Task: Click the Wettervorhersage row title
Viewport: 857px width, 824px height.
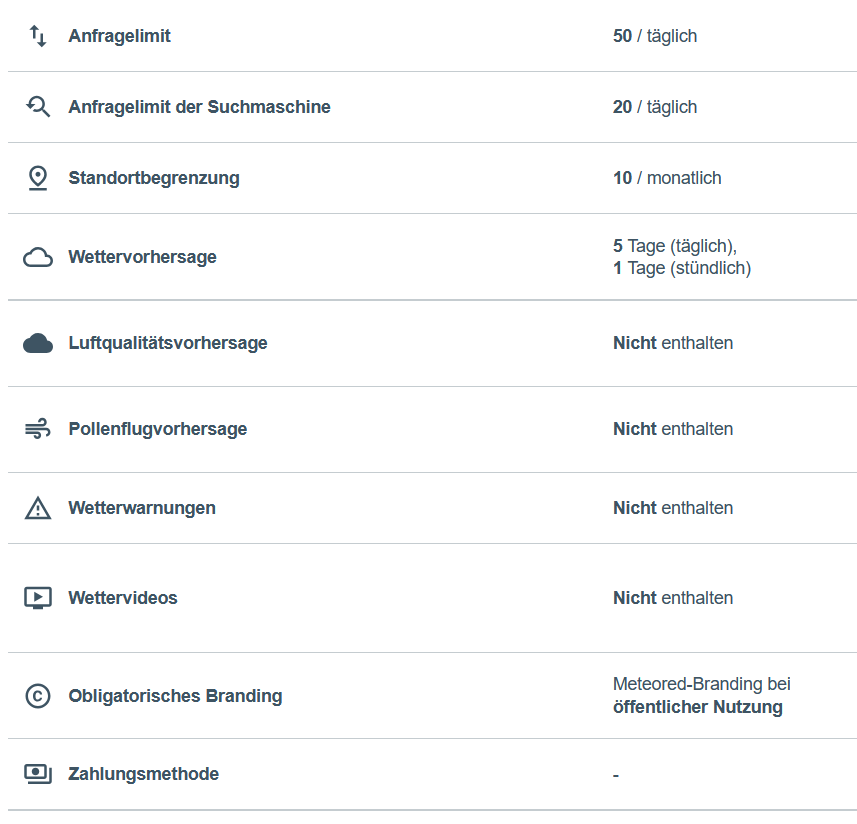Action: coord(142,257)
